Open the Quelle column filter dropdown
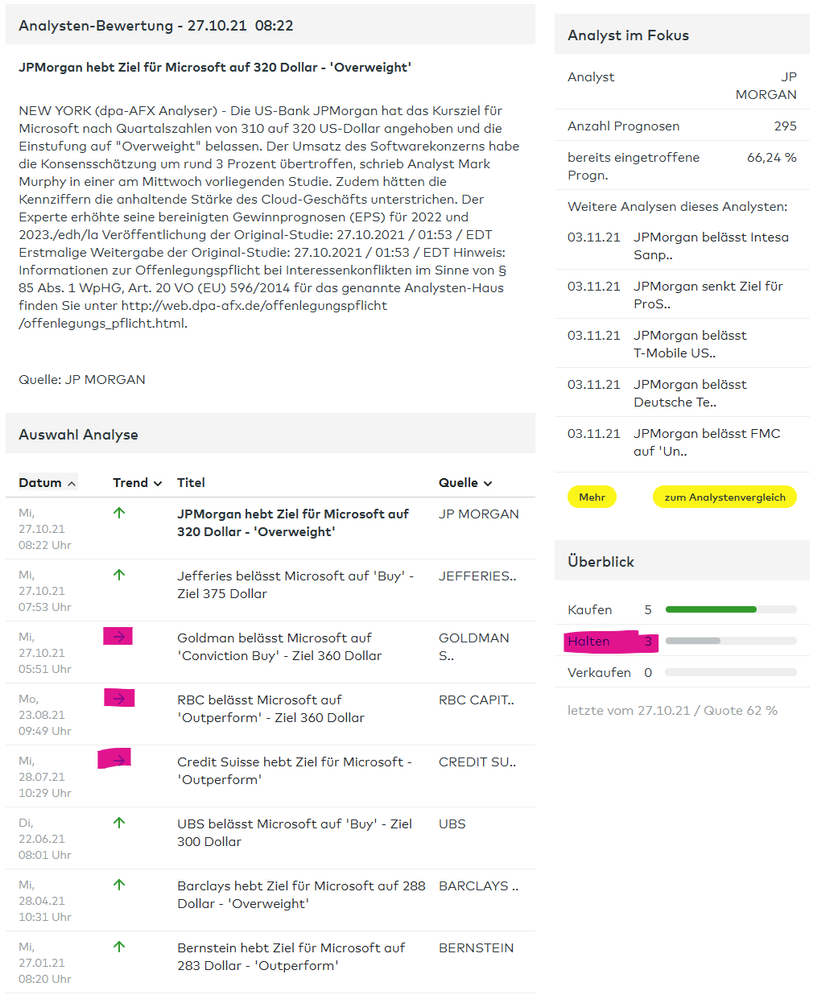834x999 pixels. 465,483
